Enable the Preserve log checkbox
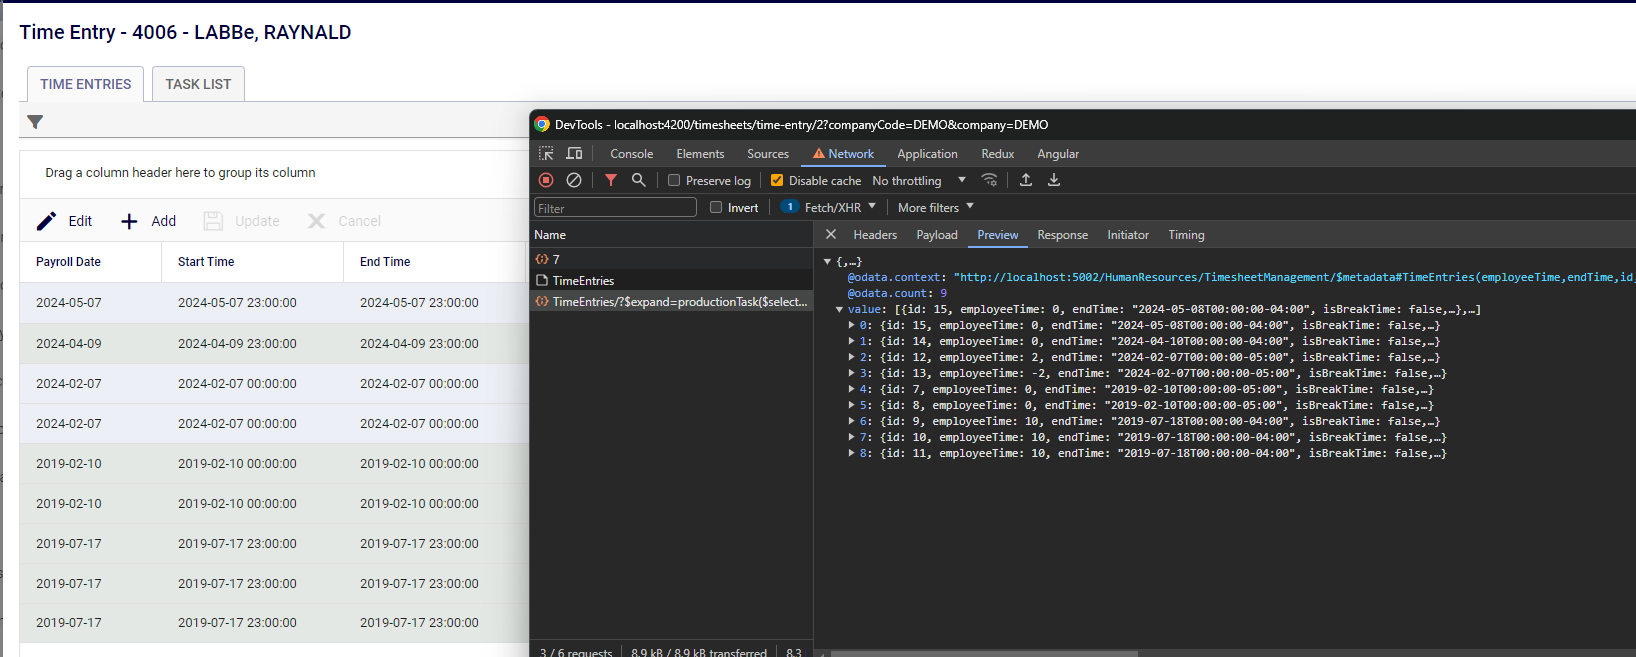 pos(675,181)
